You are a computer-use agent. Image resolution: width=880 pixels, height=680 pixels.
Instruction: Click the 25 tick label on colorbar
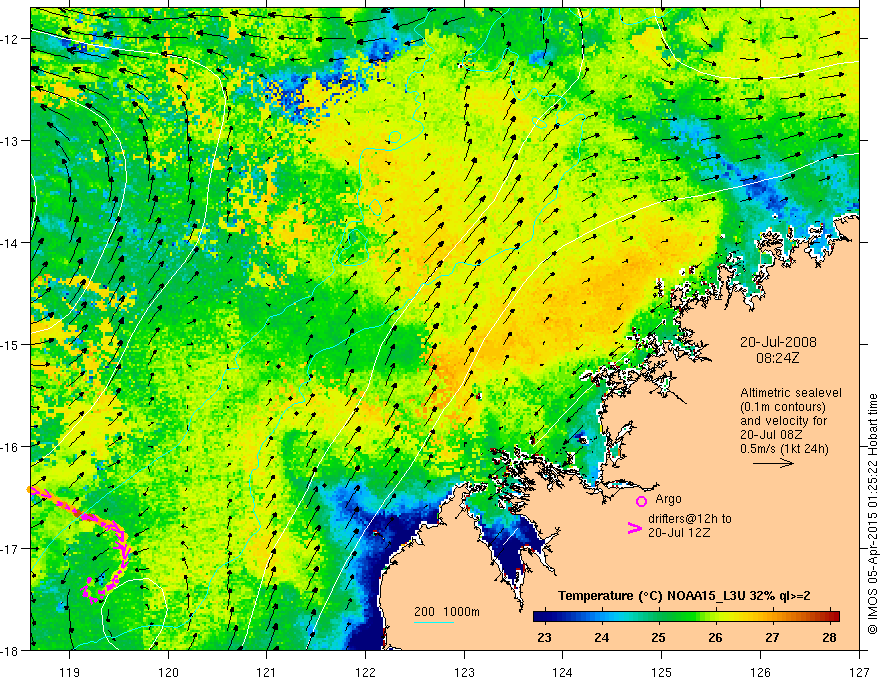click(658, 637)
